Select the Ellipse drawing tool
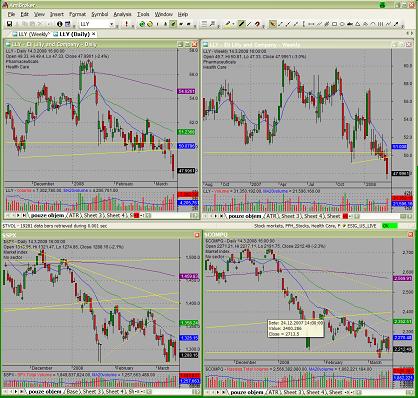Viewport: 418px width, 398px height. (342, 24)
